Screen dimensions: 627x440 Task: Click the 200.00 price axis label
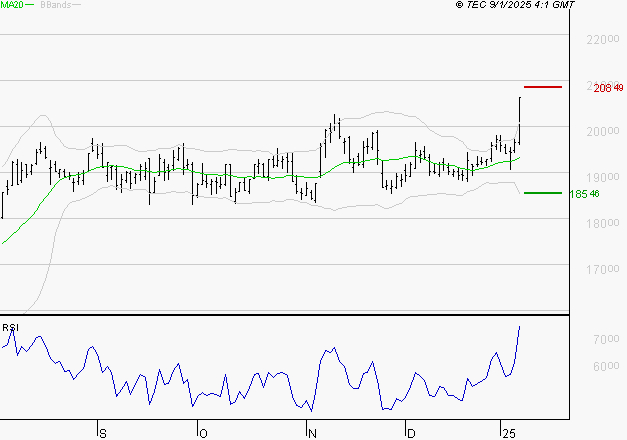603,131
